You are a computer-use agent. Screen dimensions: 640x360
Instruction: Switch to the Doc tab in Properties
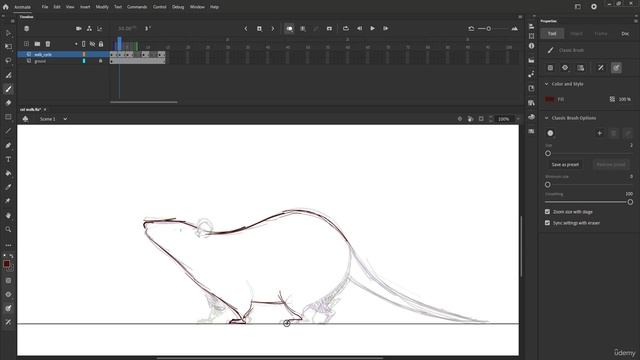[x=625, y=33]
